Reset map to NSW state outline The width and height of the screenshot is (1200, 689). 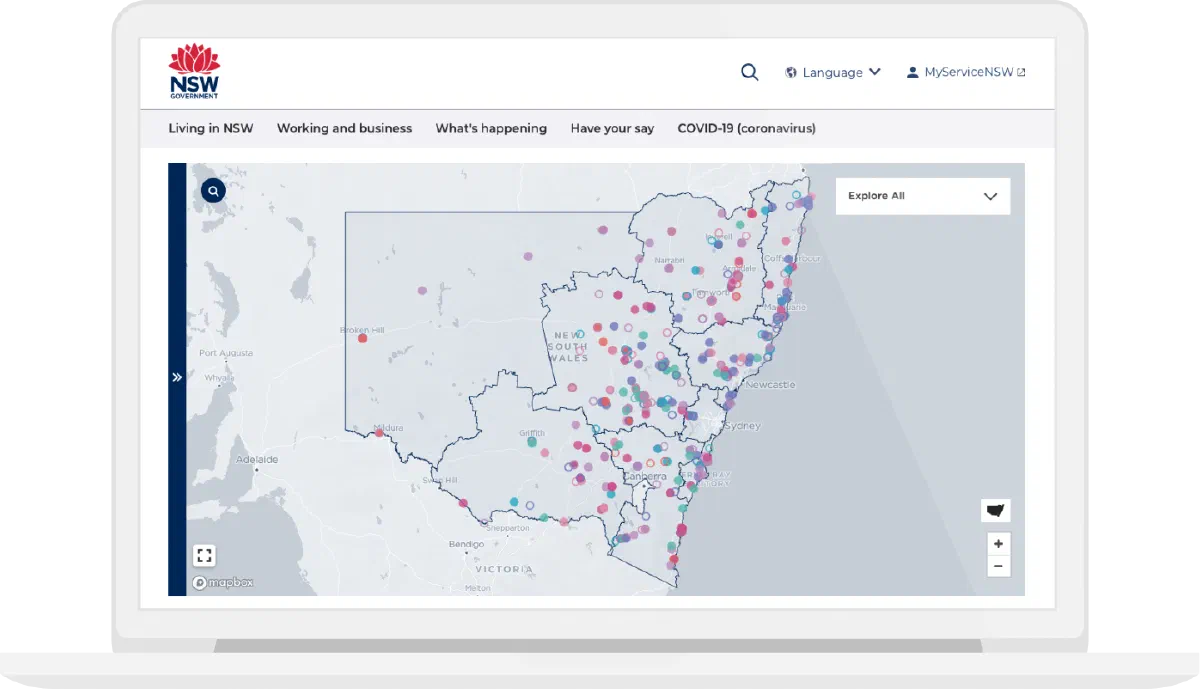tap(995, 510)
